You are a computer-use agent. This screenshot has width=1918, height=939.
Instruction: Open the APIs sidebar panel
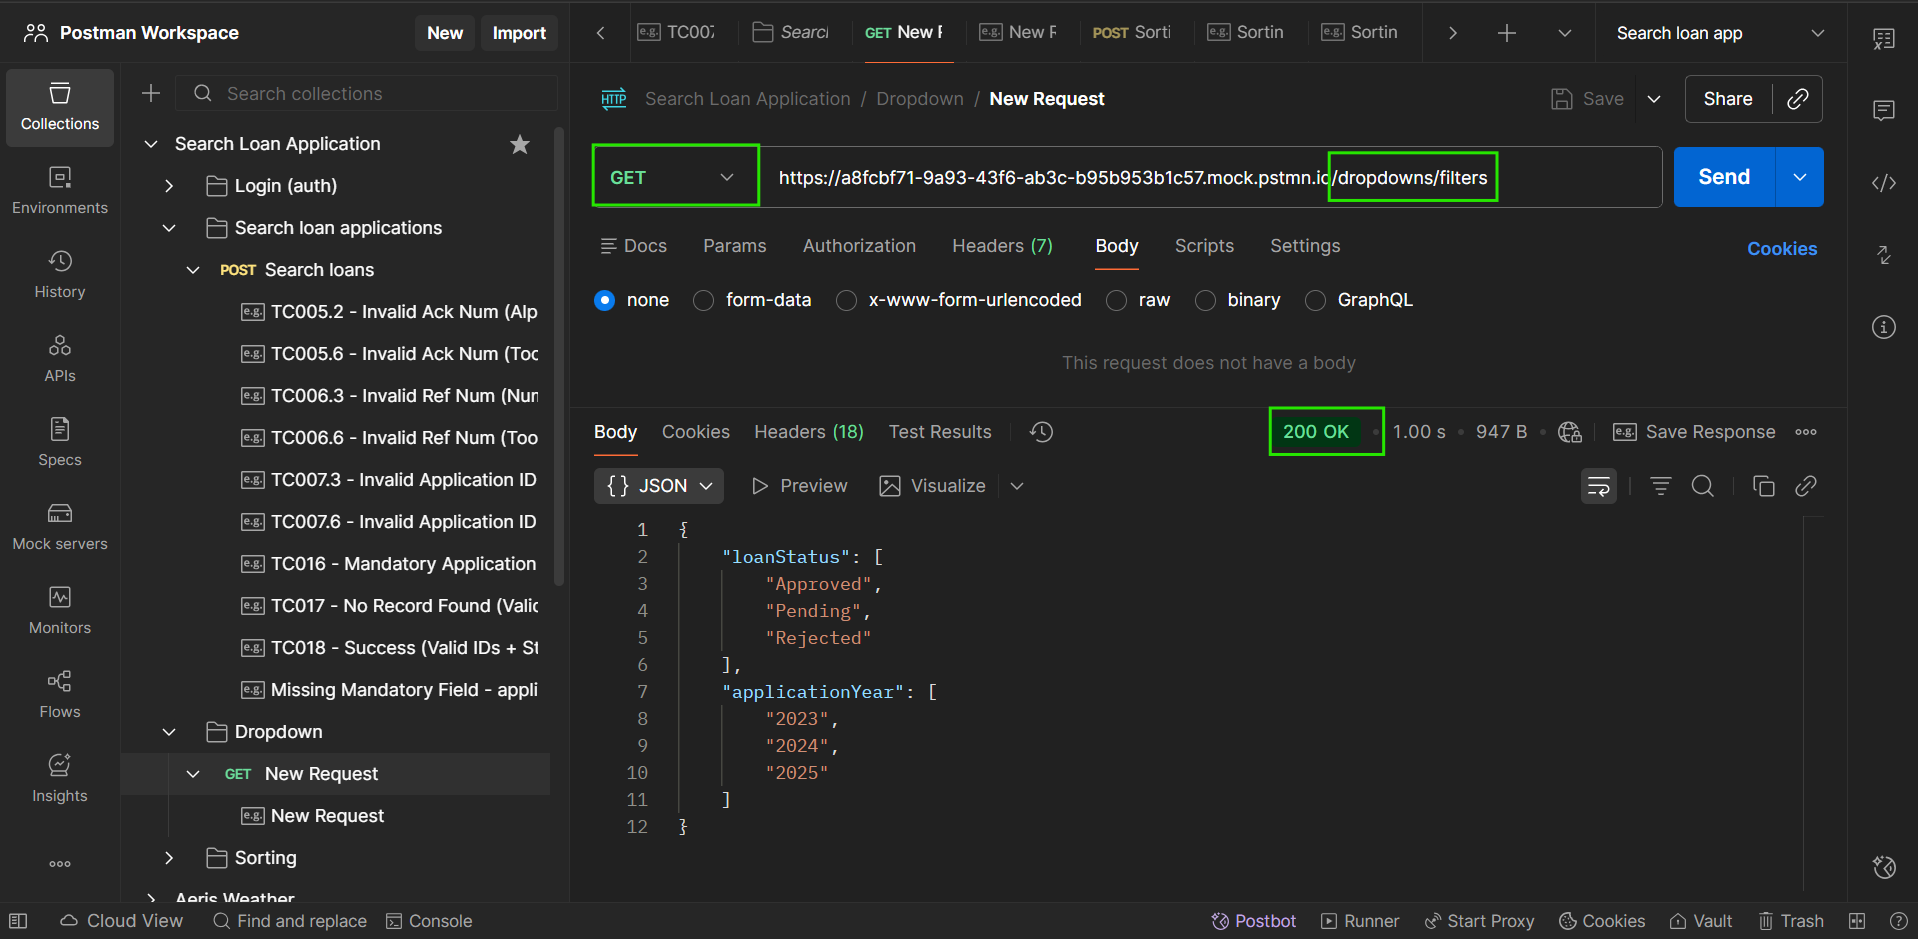[60, 359]
